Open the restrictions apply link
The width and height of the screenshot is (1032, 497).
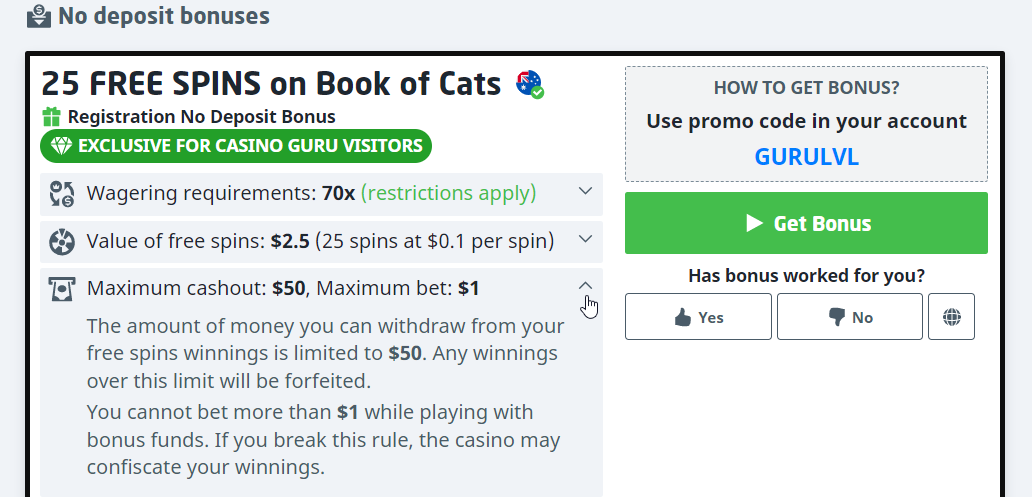pos(448,193)
